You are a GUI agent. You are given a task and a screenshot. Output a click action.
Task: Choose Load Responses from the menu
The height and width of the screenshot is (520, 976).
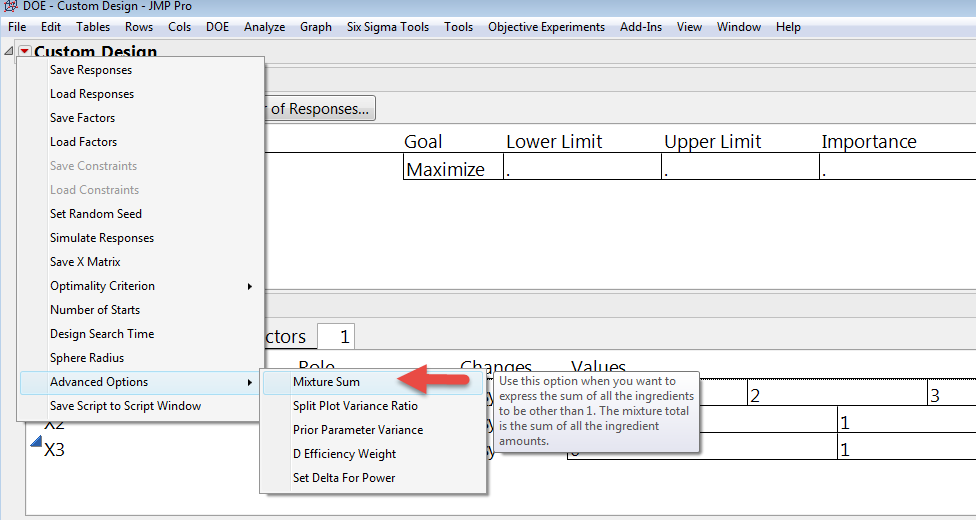point(142,94)
